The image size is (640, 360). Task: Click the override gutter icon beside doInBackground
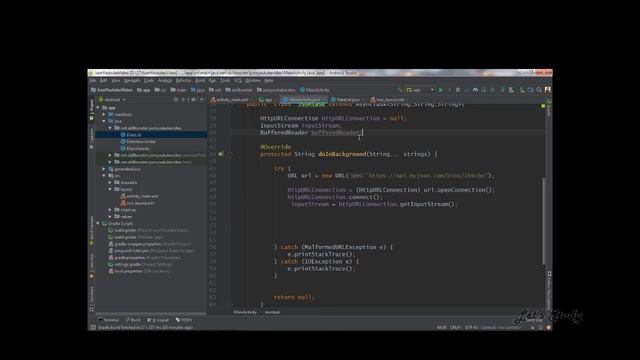coord(221,154)
